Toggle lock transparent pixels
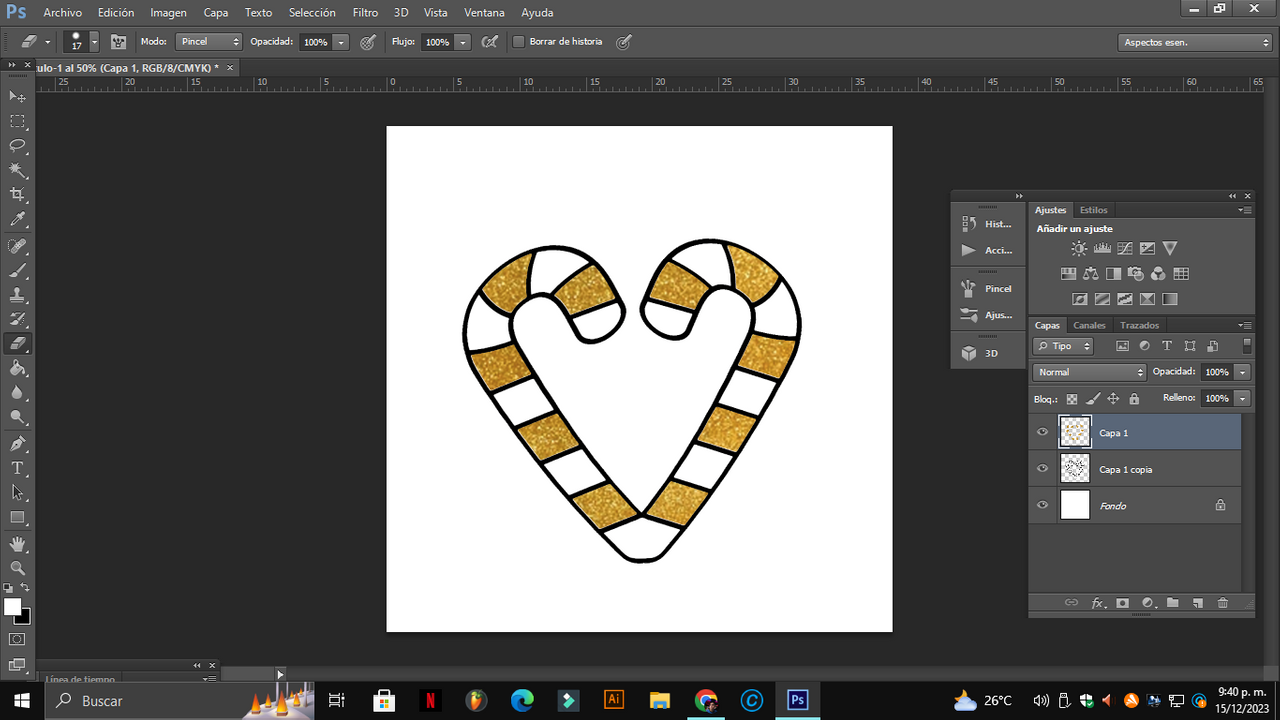 point(1072,398)
